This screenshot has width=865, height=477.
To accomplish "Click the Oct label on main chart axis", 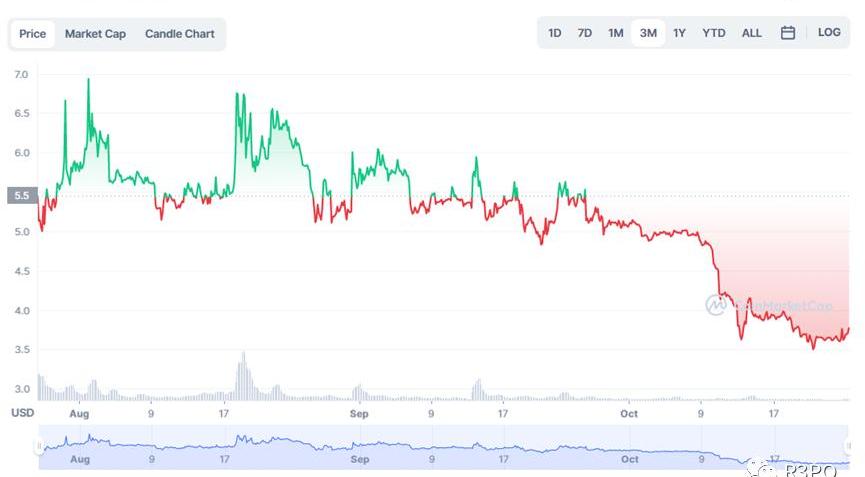I will point(629,413).
